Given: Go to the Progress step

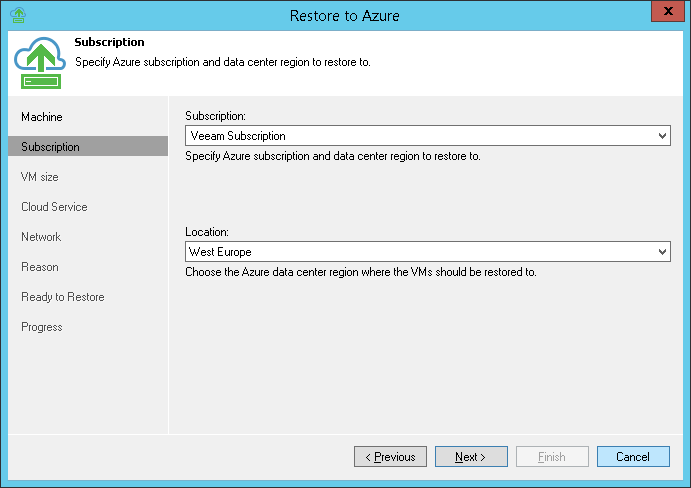Looking at the screenshot, I should pos(42,327).
